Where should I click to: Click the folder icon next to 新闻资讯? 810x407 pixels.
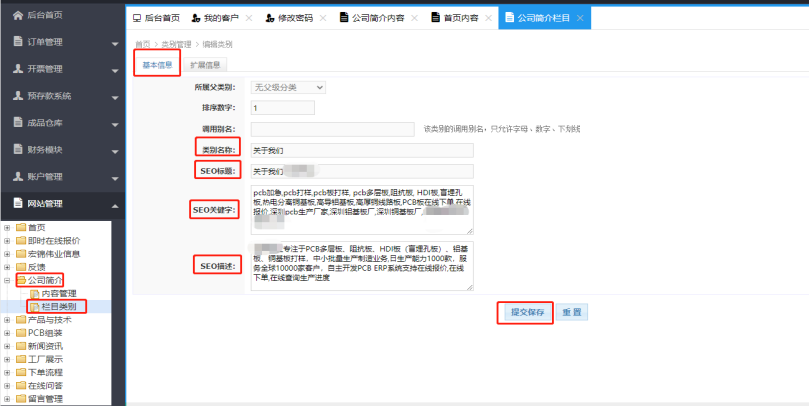[x=20, y=345]
